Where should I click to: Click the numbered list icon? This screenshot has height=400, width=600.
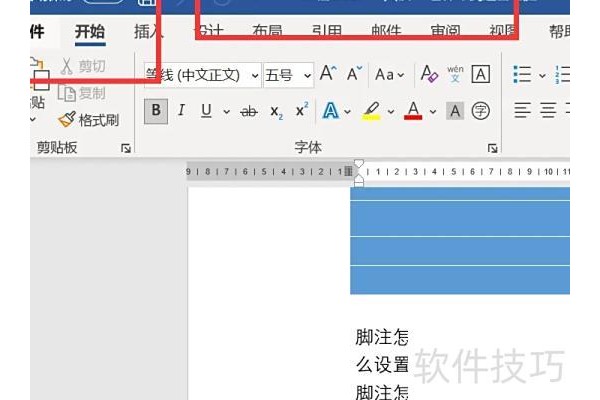(562, 74)
